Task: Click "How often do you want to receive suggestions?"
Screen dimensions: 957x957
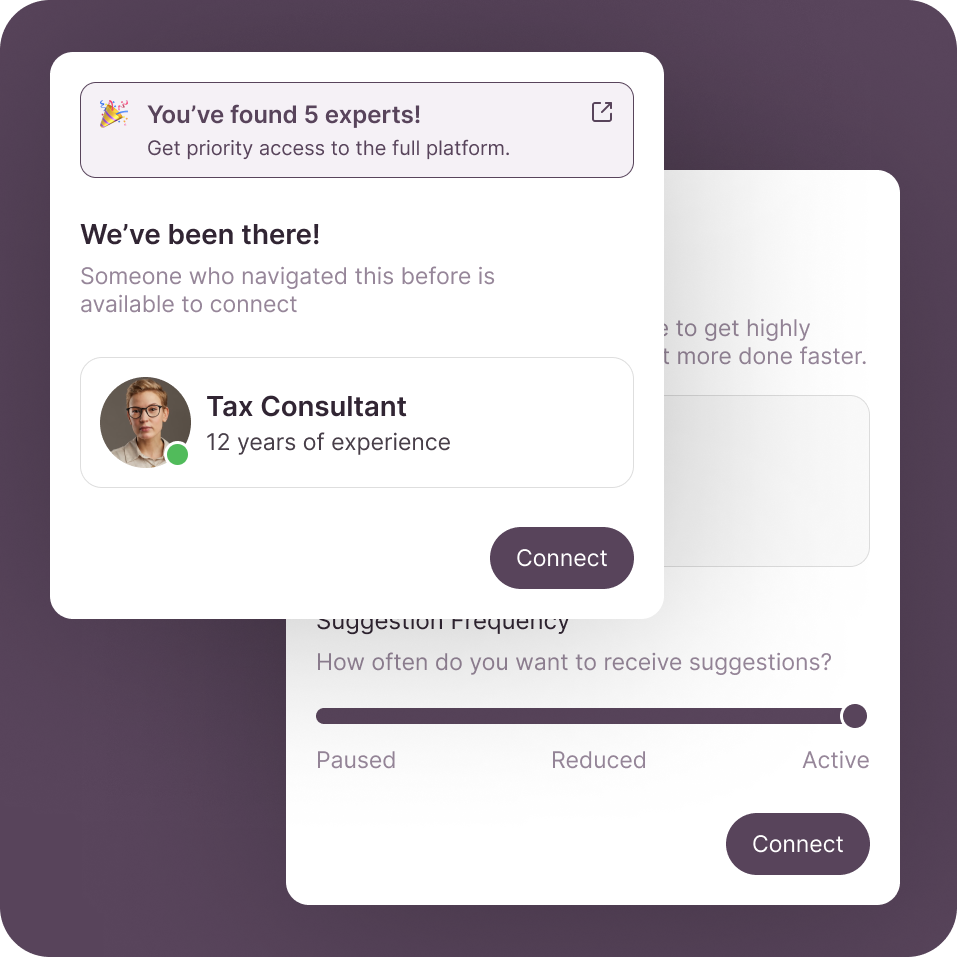Action: [x=574, y=662]
